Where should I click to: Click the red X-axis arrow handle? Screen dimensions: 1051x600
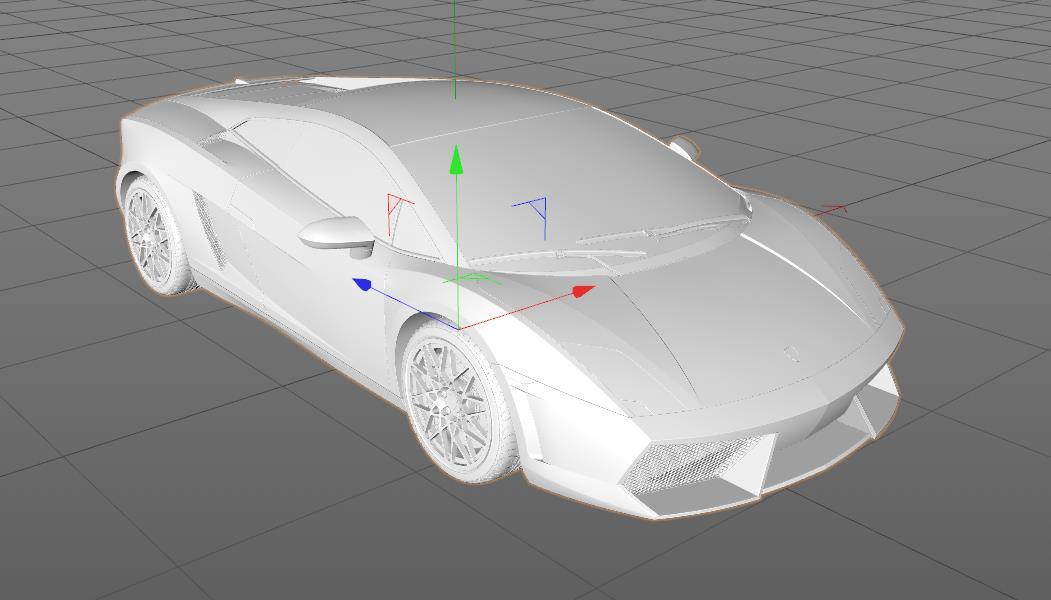pos(584,291)
